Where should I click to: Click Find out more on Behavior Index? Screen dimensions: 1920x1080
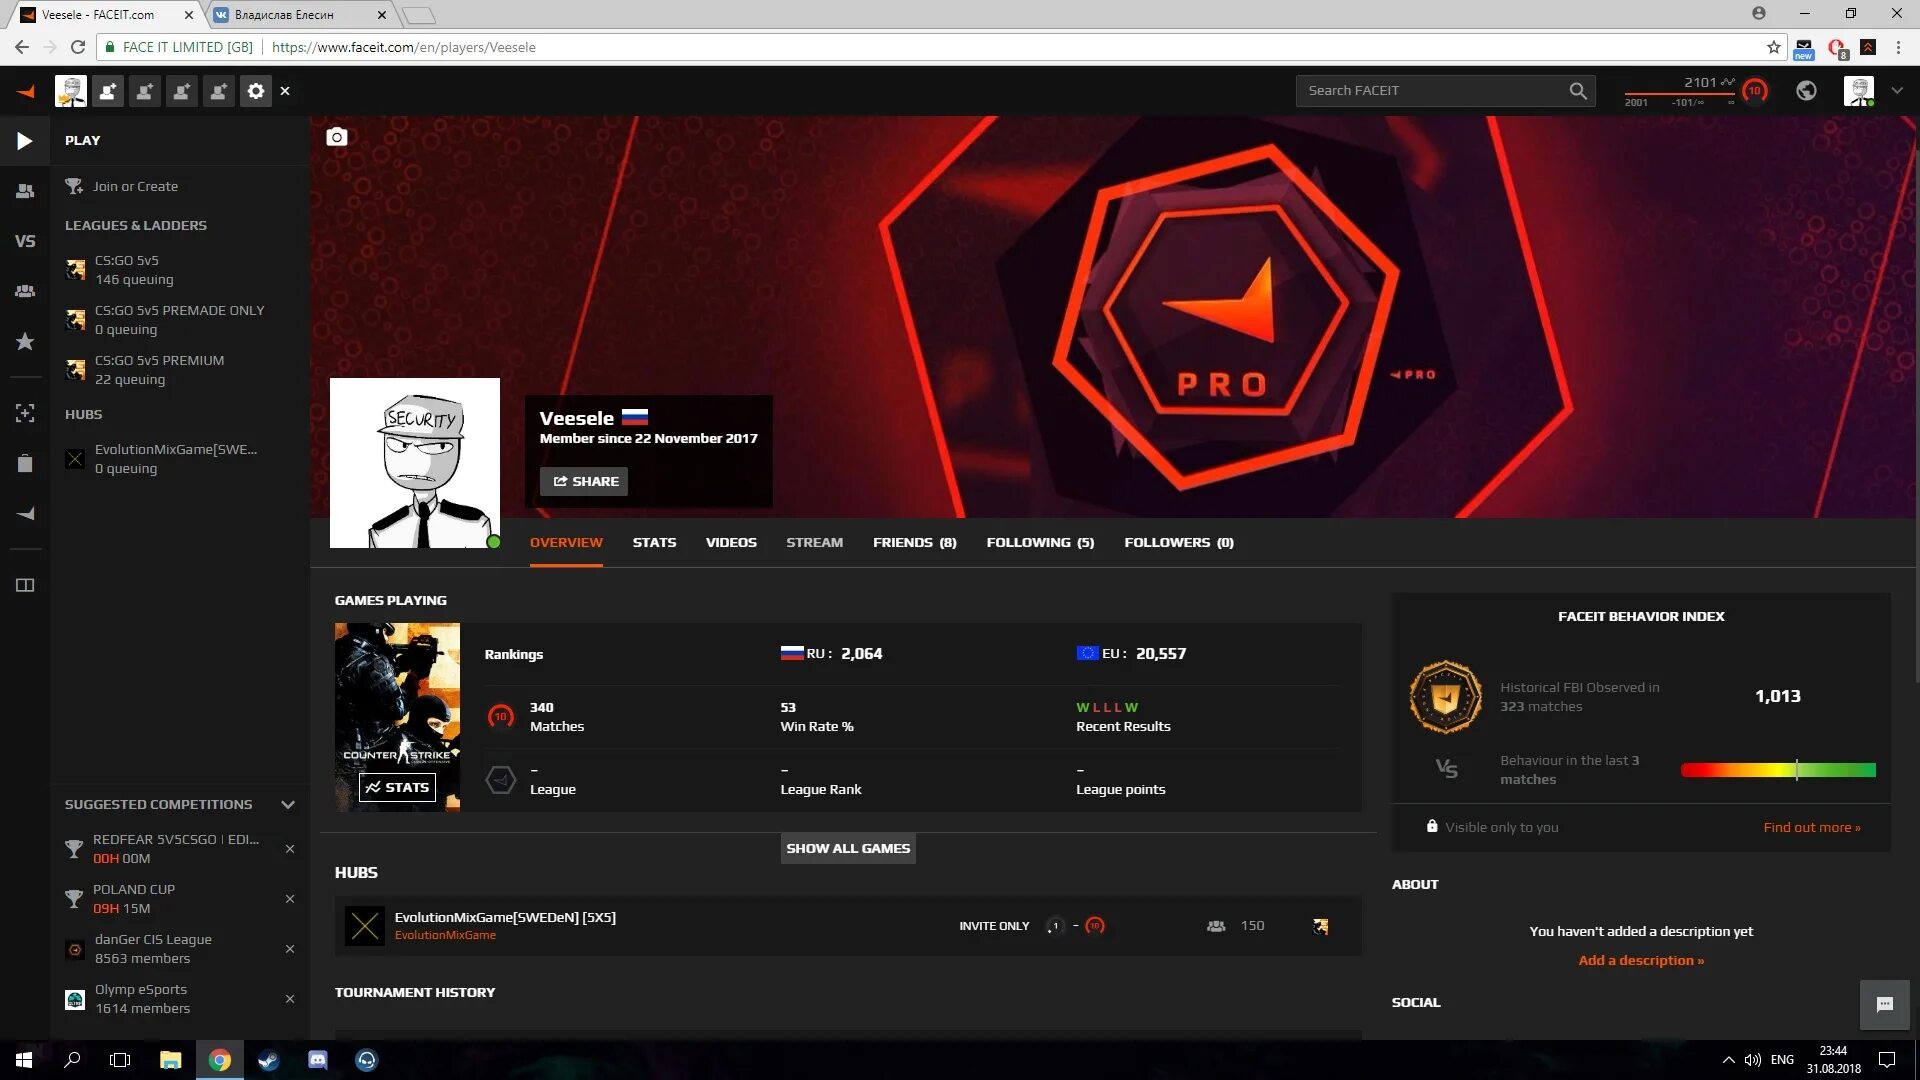click(x=1811, y=825)
